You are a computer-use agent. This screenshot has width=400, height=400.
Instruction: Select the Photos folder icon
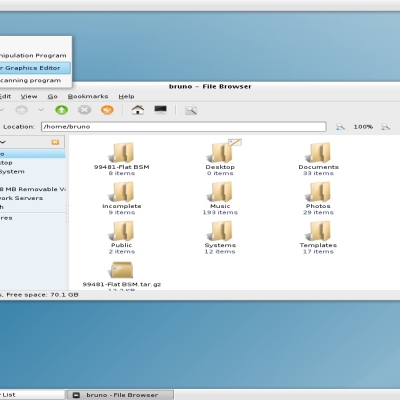318,192
